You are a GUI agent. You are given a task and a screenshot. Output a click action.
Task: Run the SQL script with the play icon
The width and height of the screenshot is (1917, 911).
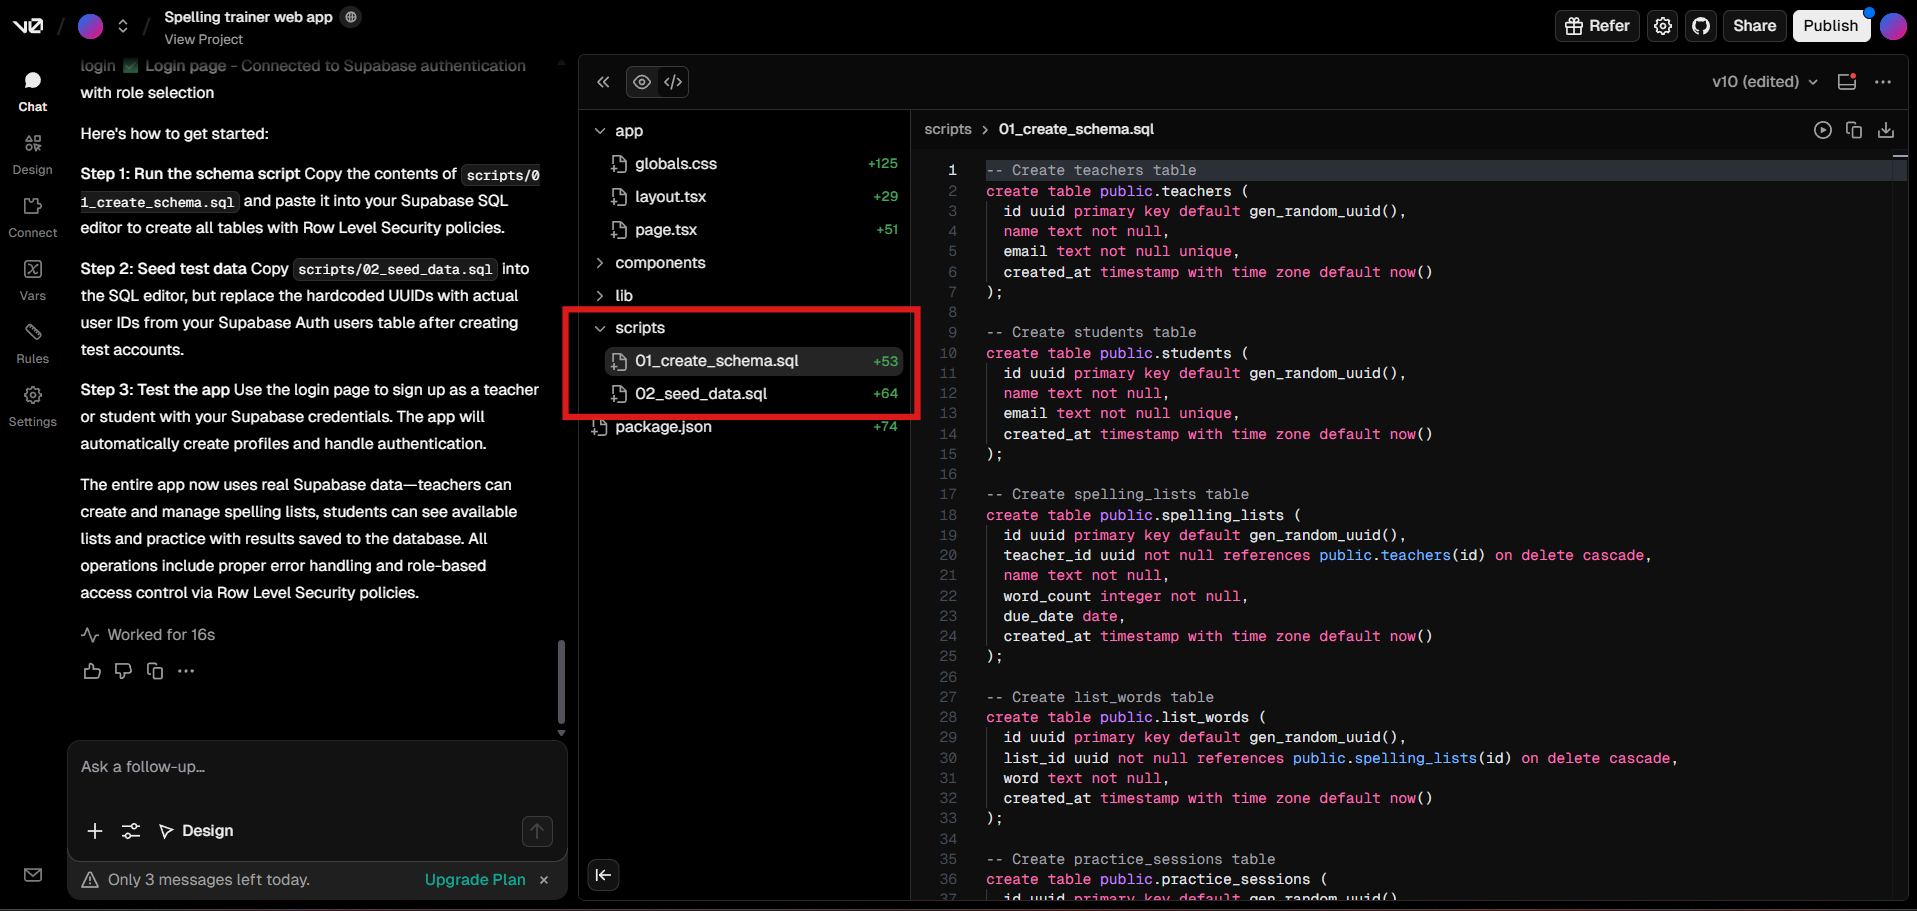pos(1823,130)
